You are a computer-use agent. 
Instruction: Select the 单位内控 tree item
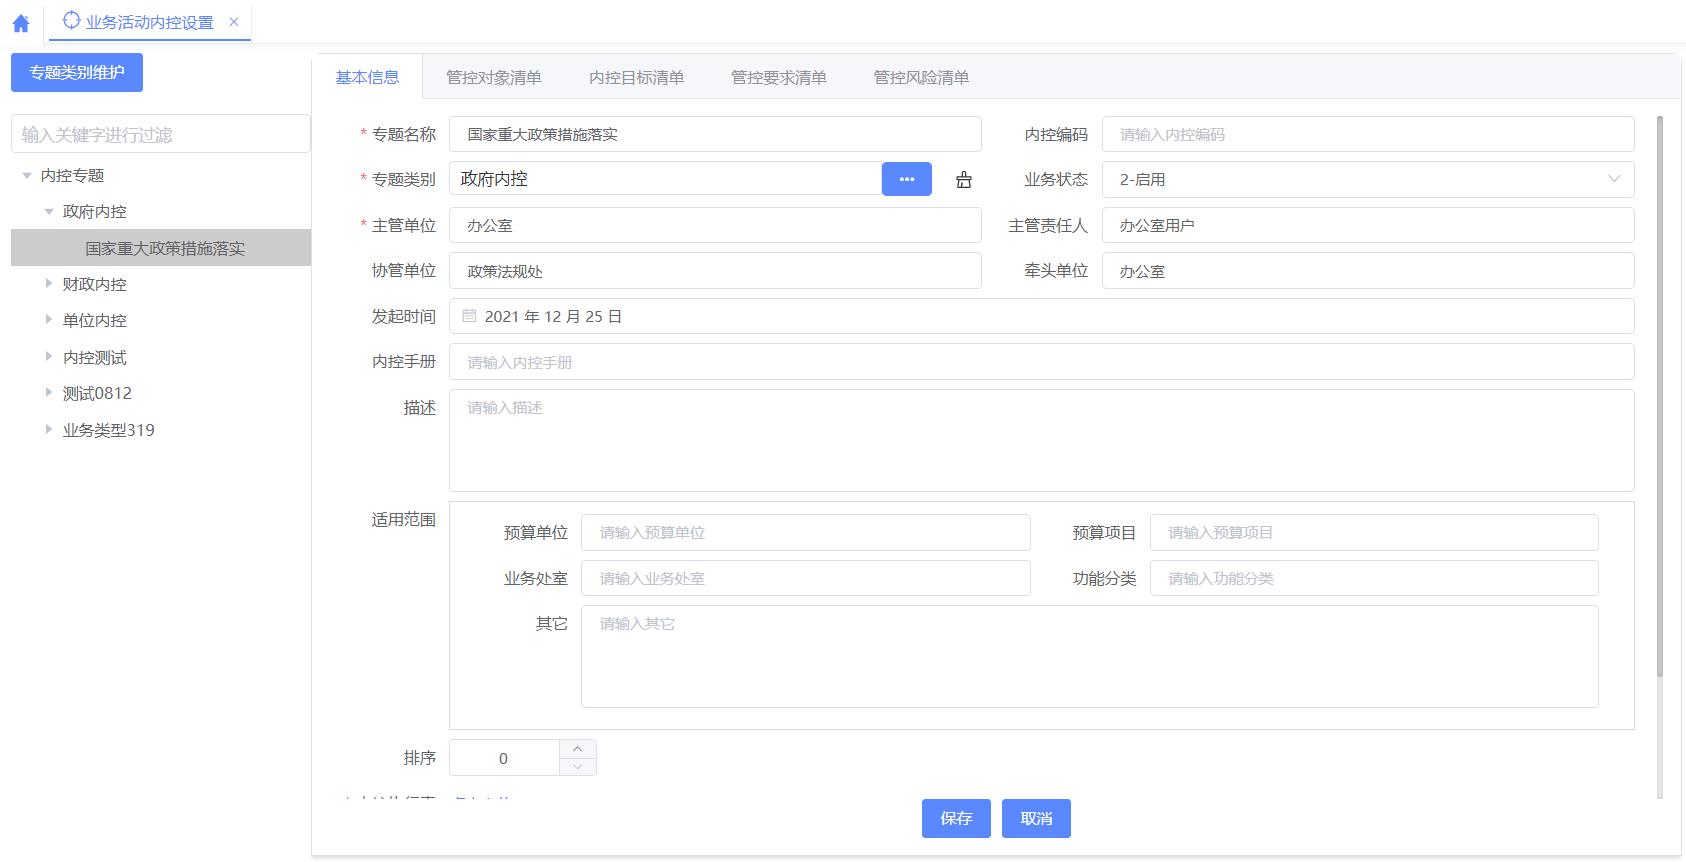point(95,320)
